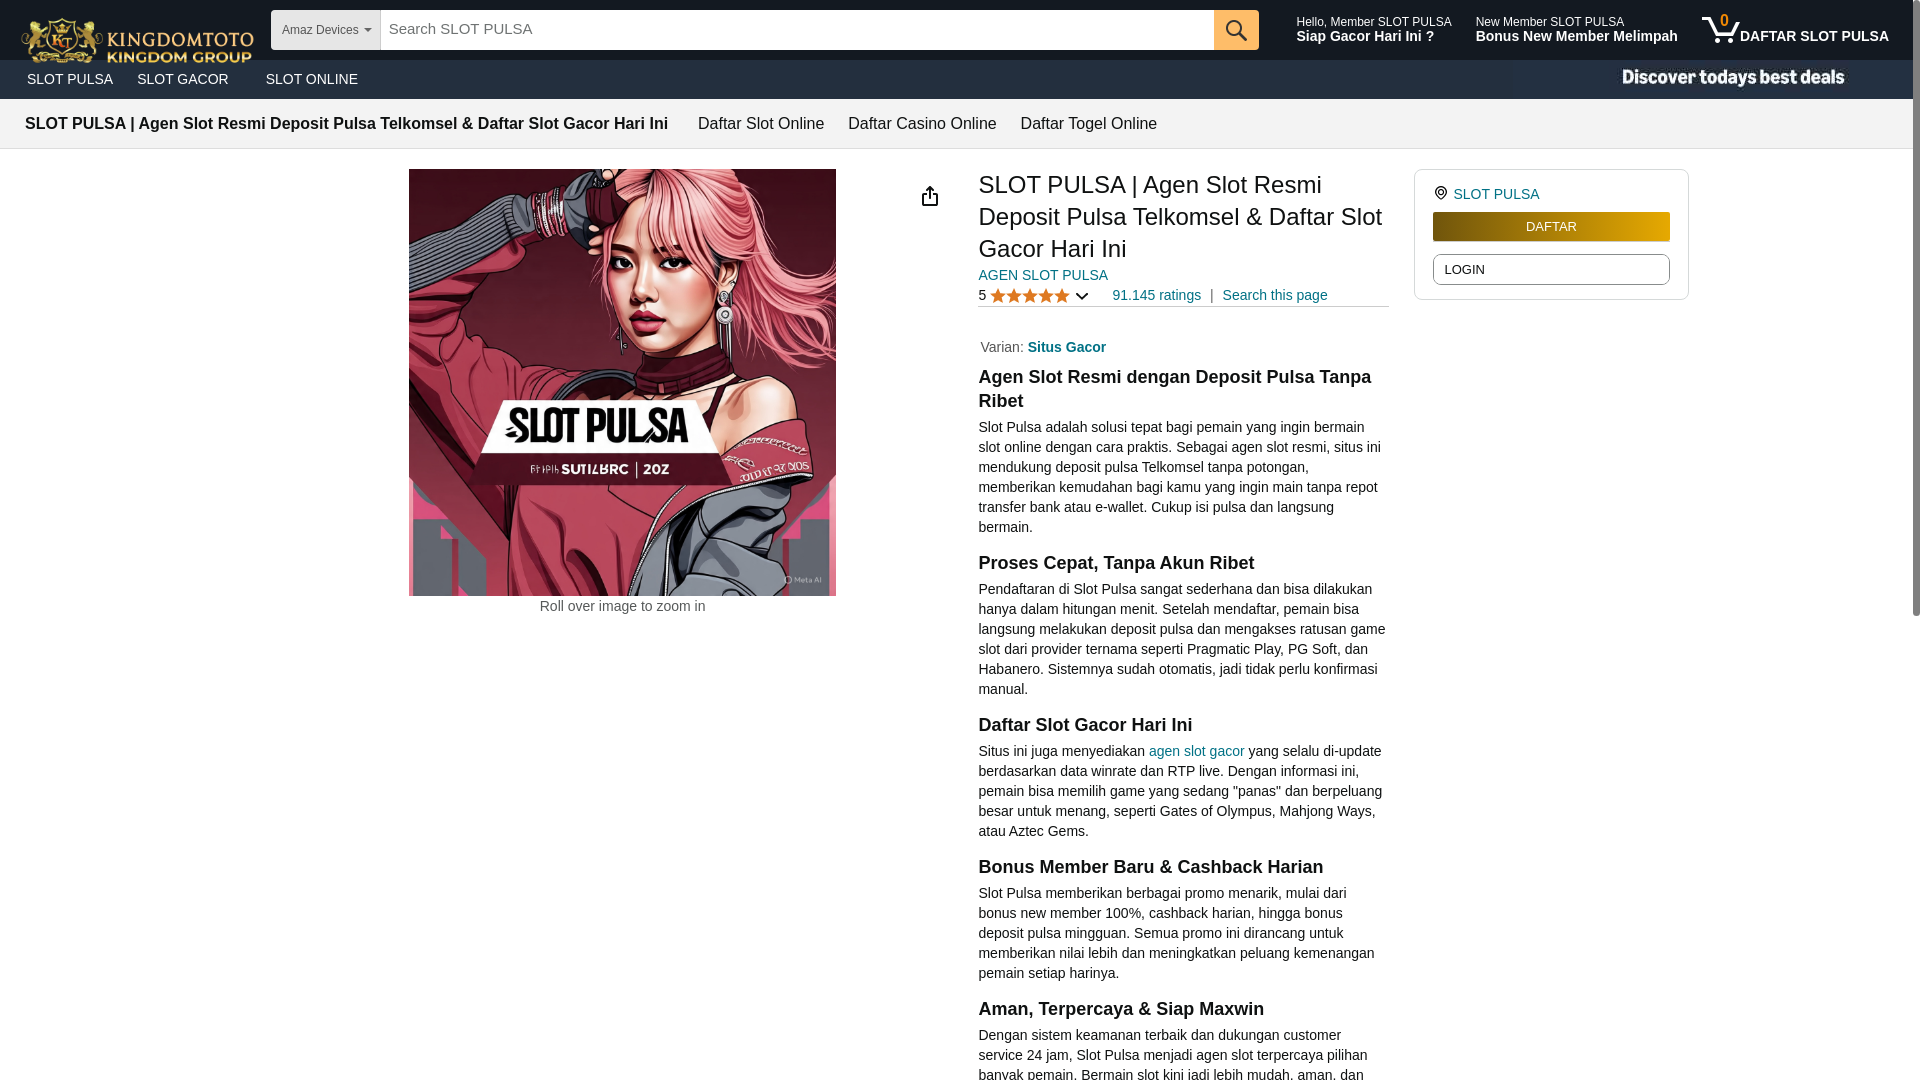Click the location pin icon near SLOT PULSA

tap(1441, 193)
